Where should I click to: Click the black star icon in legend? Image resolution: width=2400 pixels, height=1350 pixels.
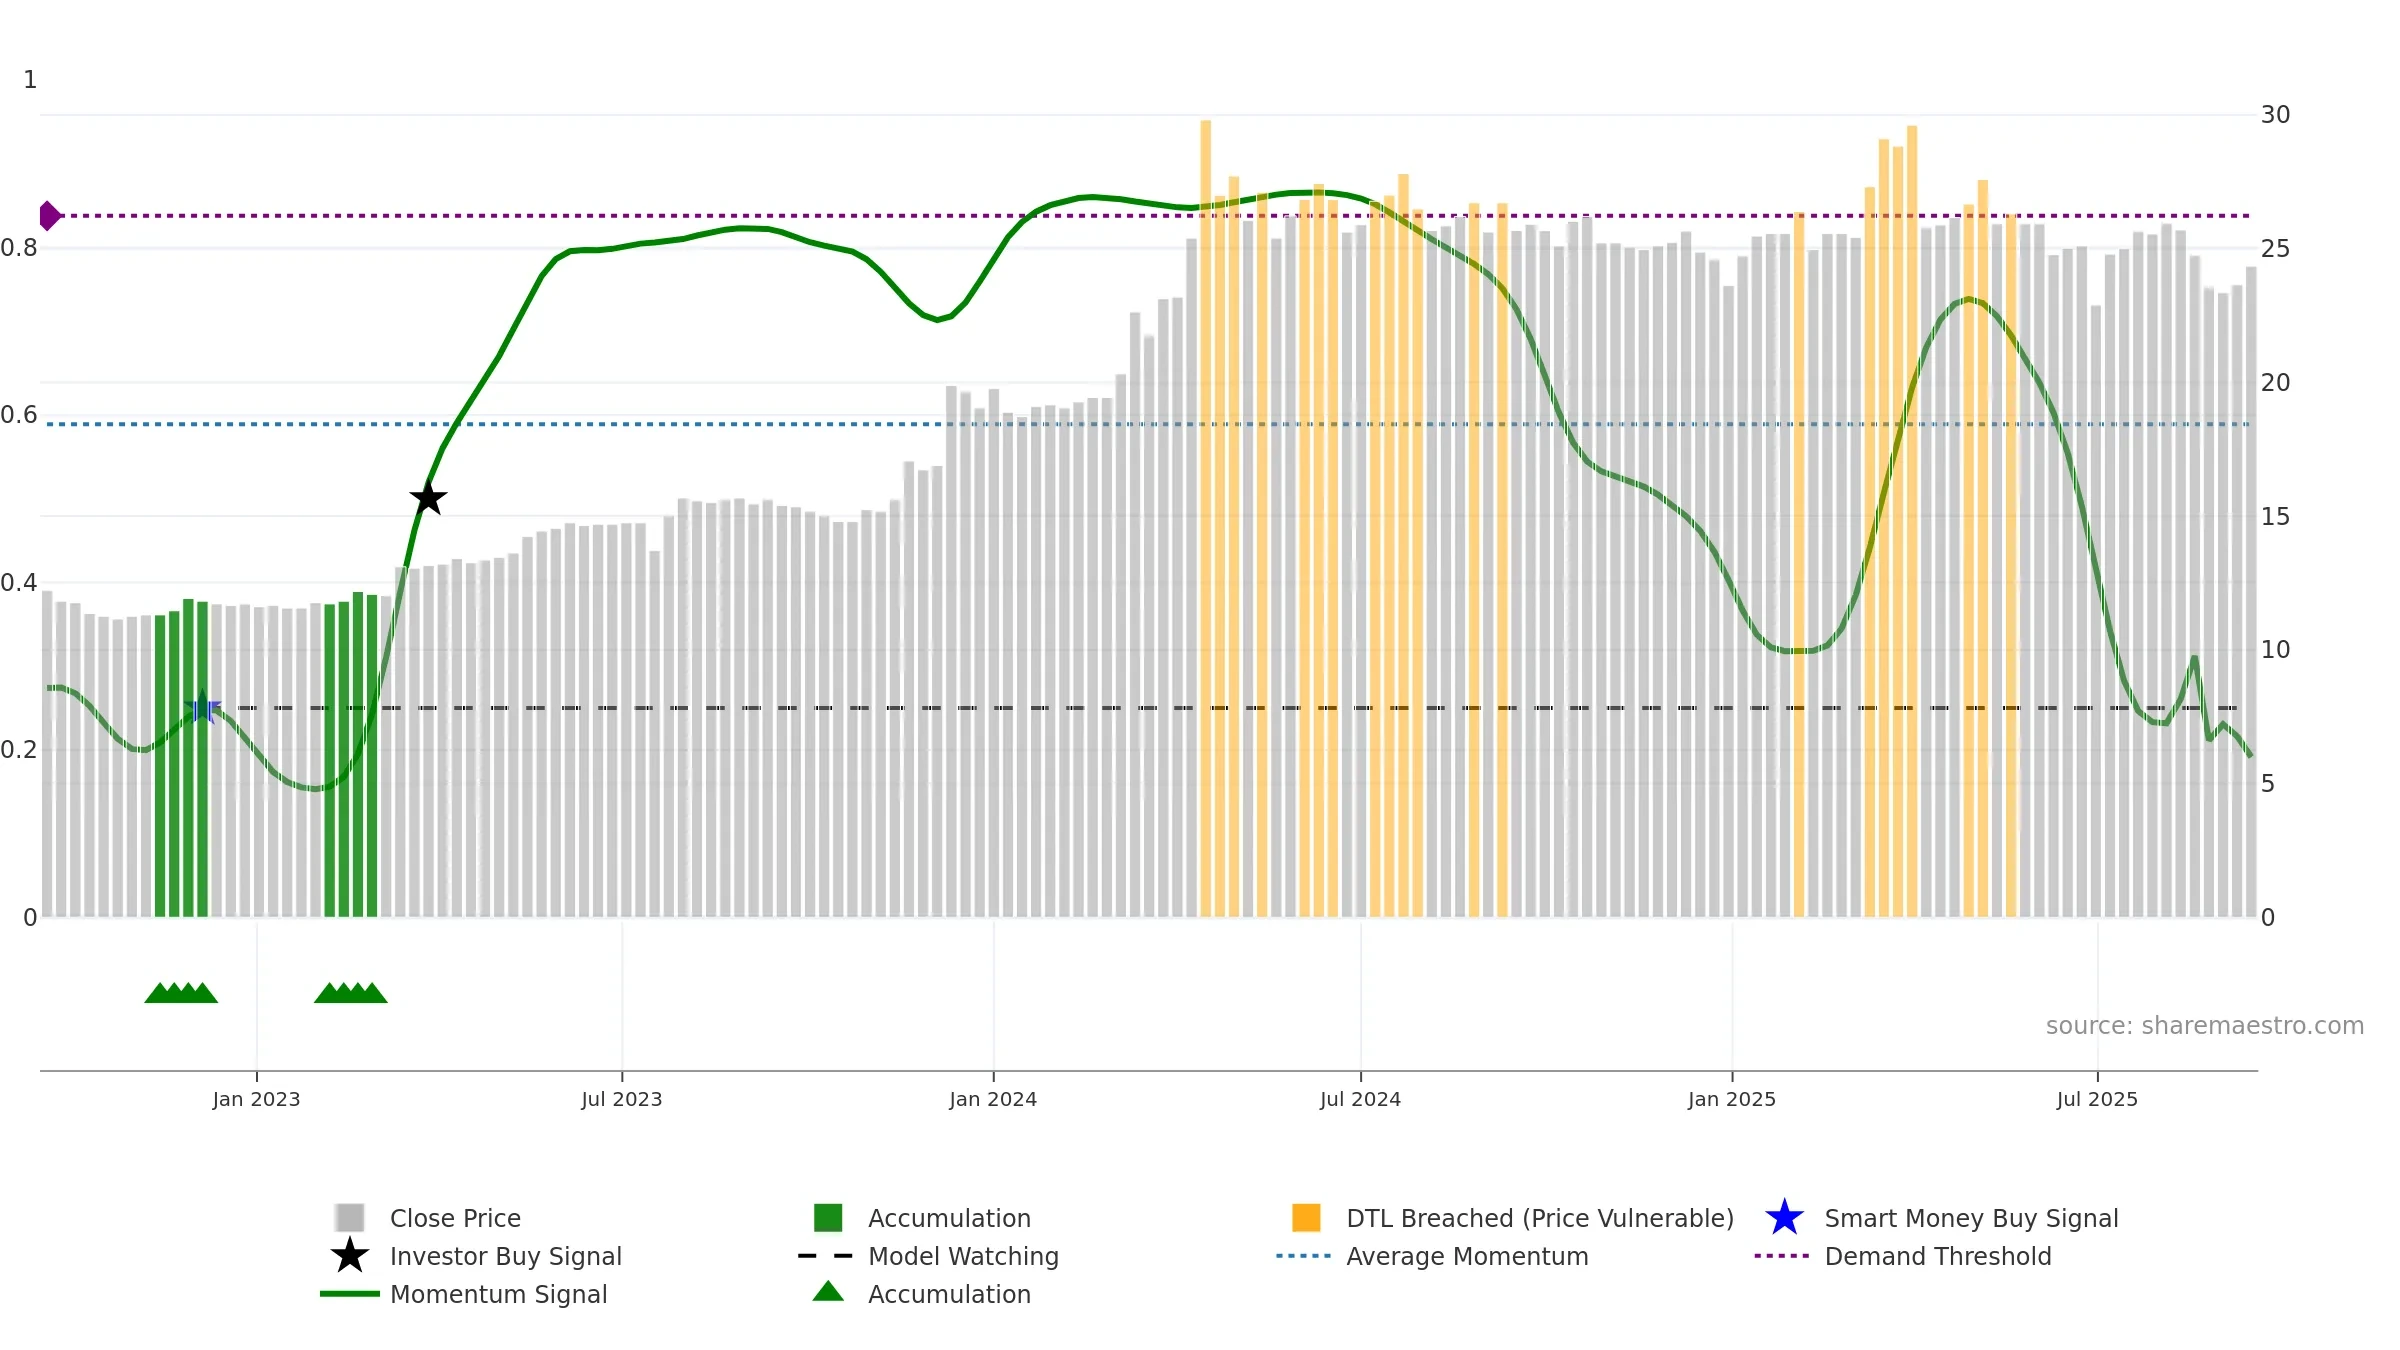click(350, 1255)
